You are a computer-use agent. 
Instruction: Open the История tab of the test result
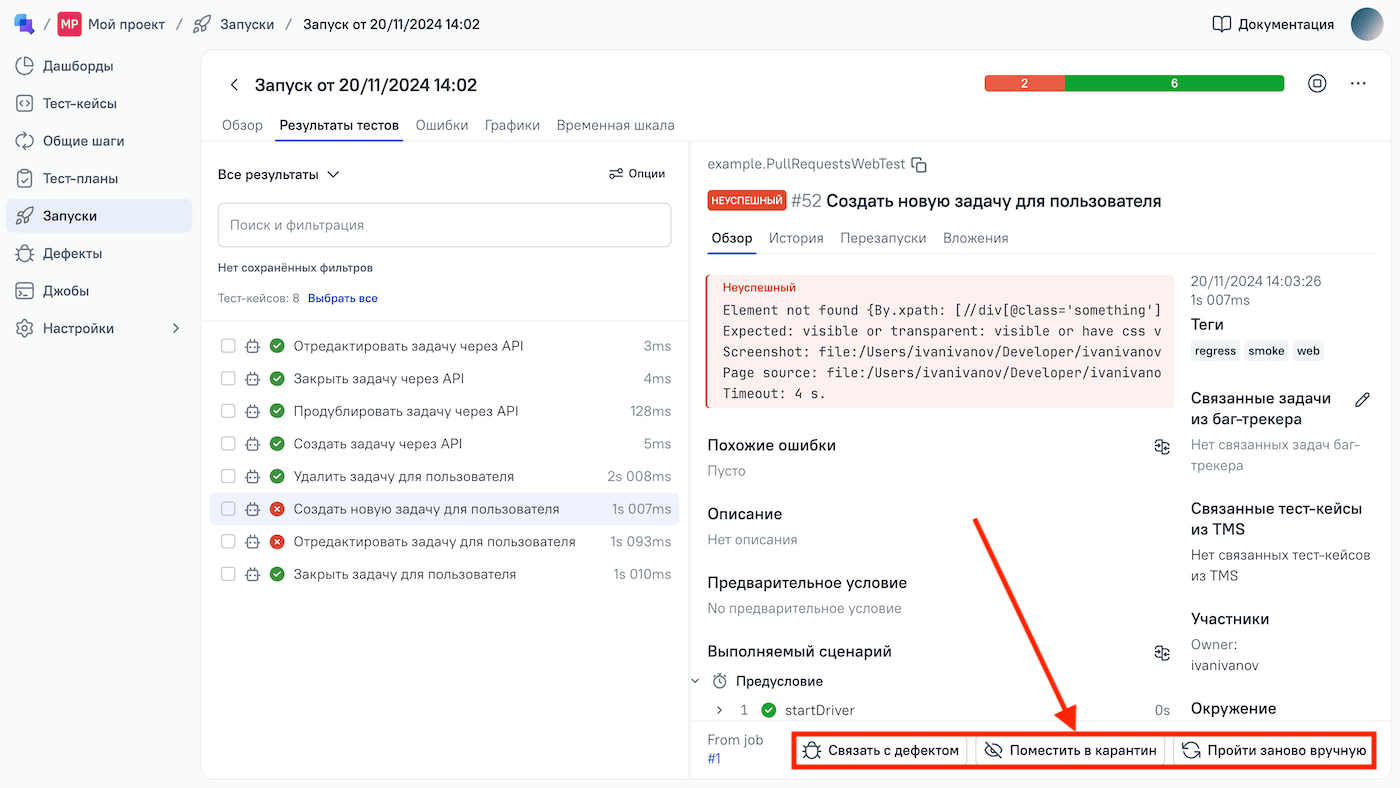click(795, 238)
